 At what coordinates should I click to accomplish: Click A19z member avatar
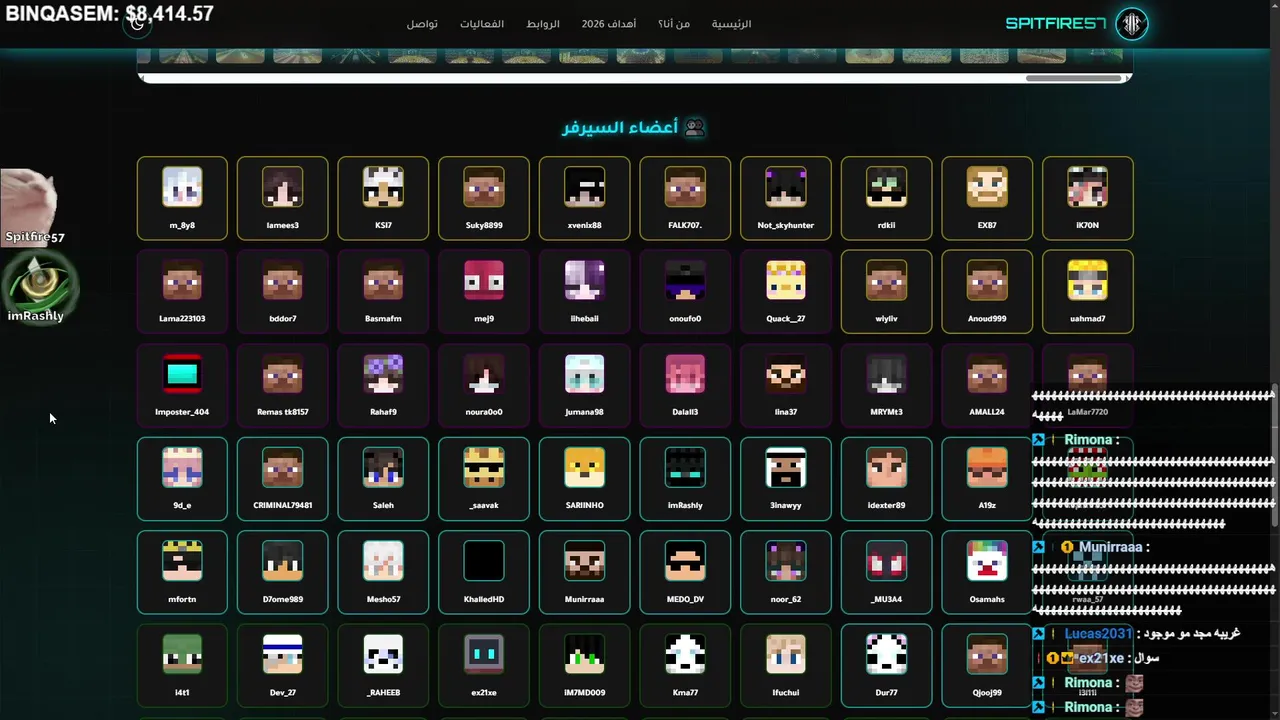(987, 467)
